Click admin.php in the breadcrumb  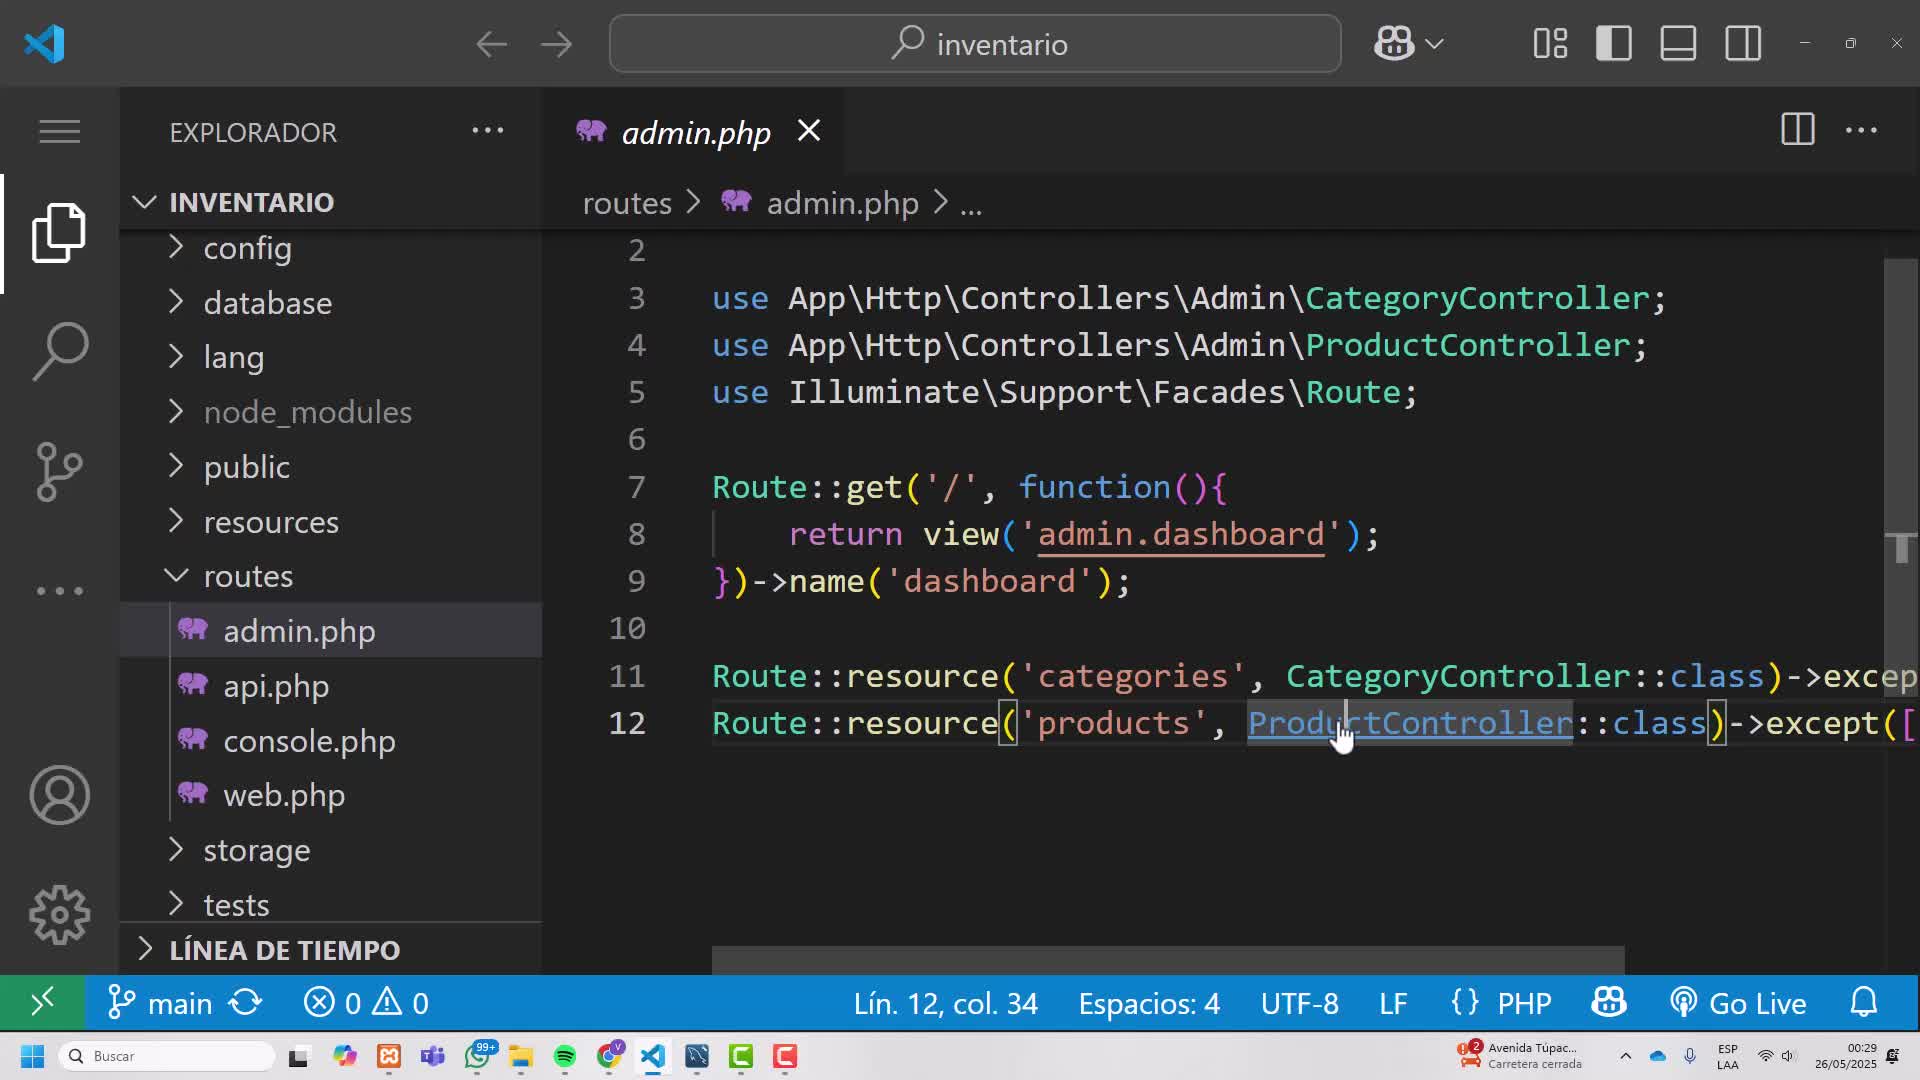tap(842, 203)
